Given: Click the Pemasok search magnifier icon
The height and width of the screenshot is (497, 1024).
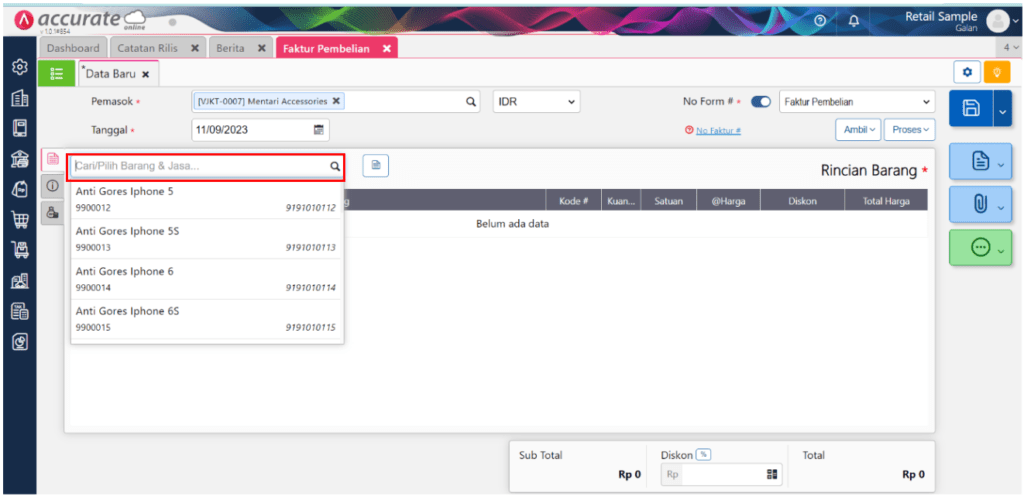Looking at the screenshot, I should [470, 102].
